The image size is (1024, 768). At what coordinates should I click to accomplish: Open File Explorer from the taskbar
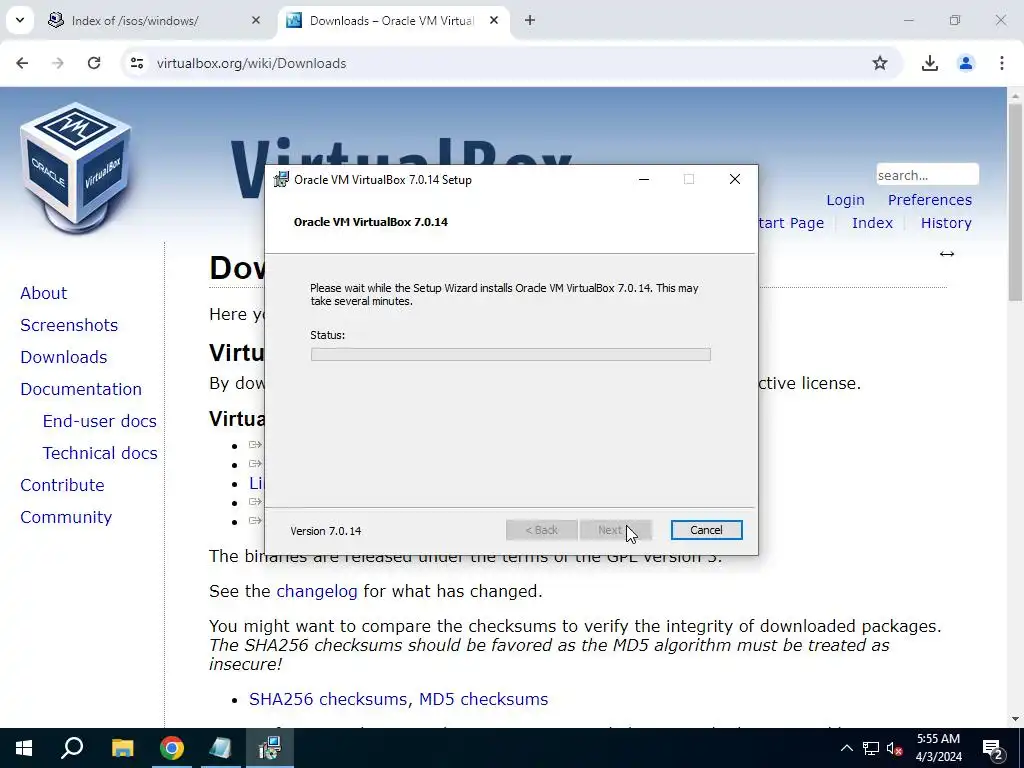pyautogui.click(x=122, y=748)
